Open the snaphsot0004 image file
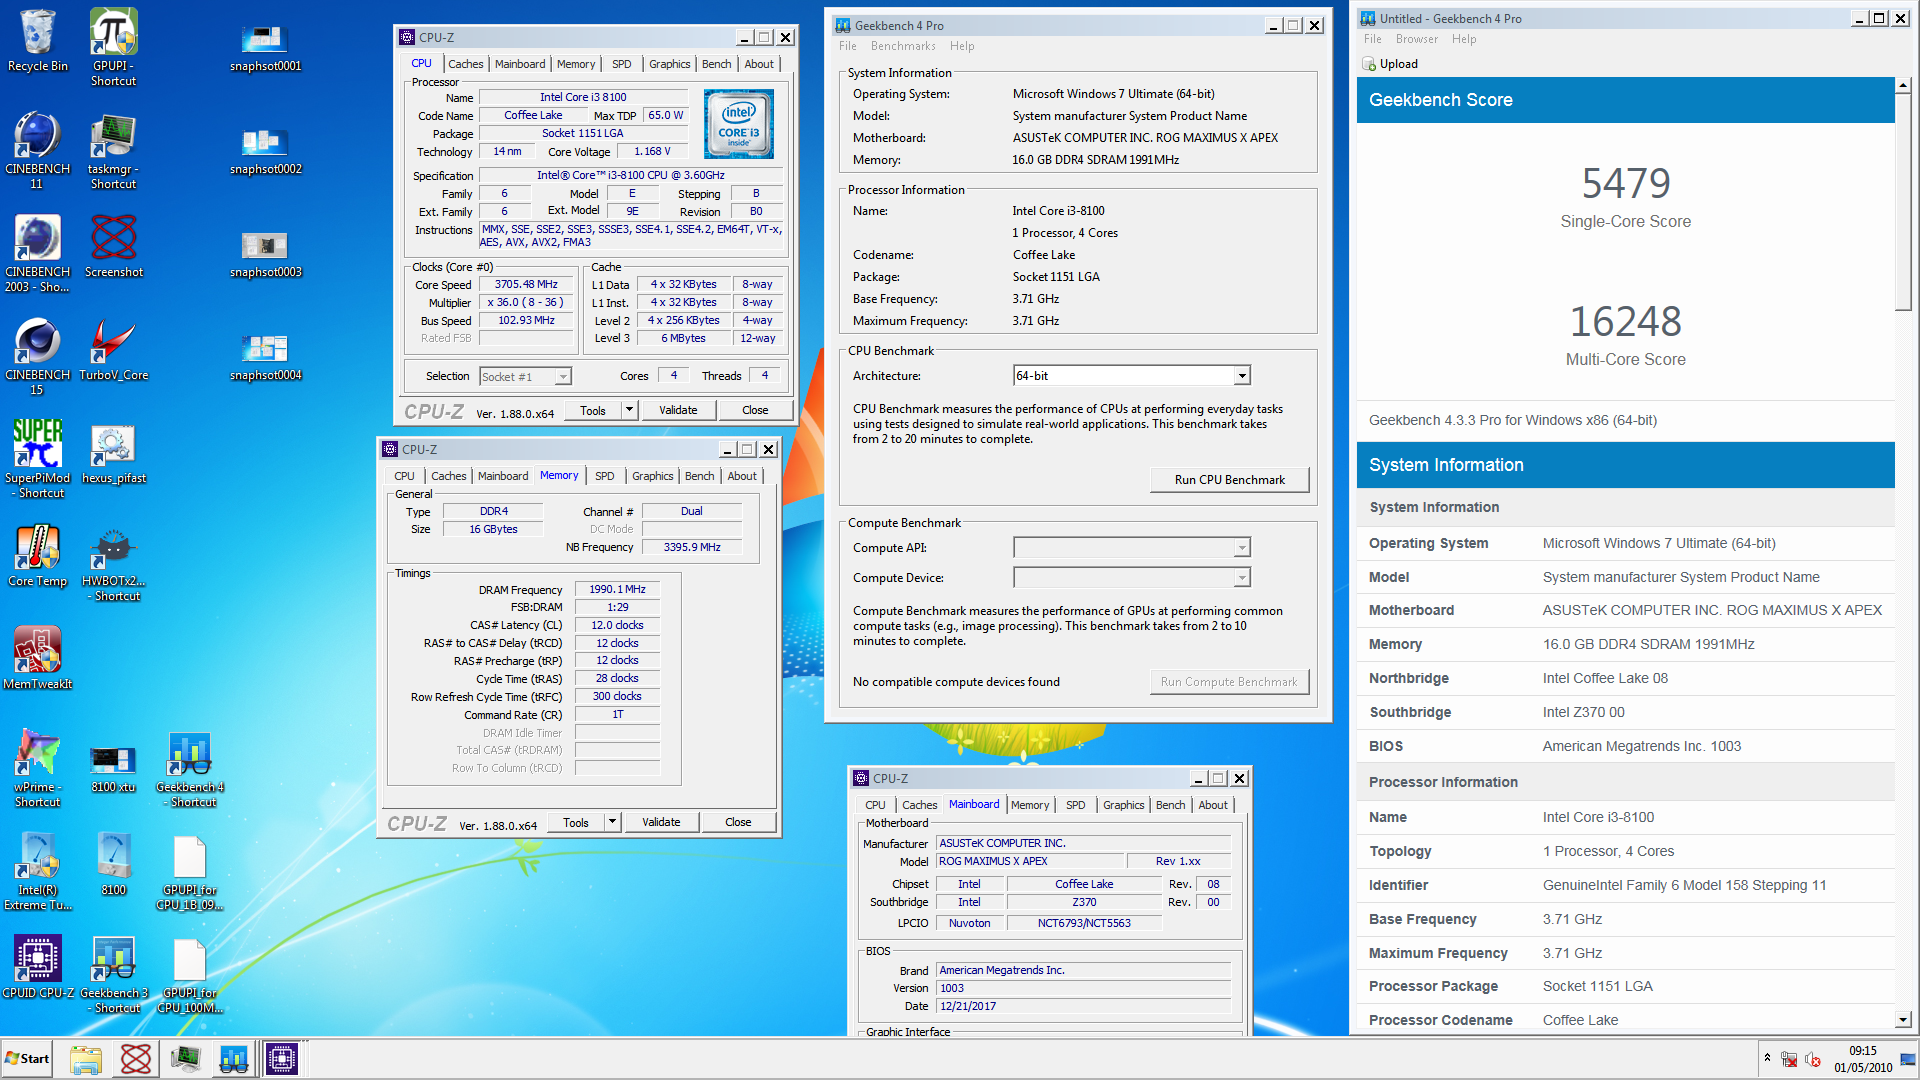This screenshot has width=1920, height=1080. tap(265, 356)
